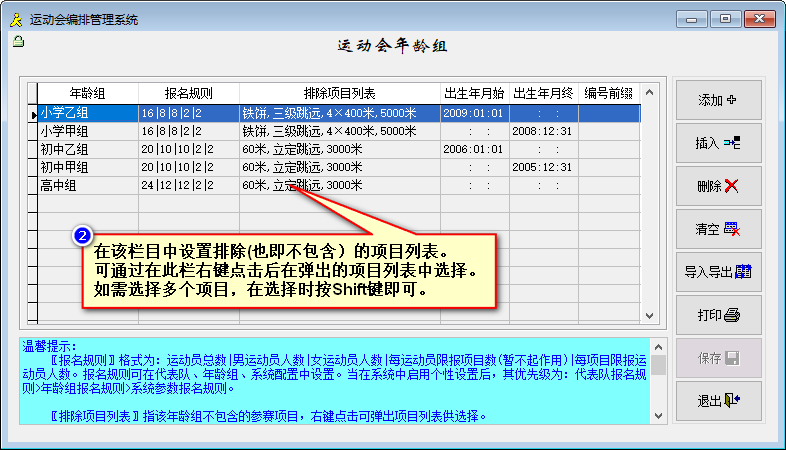Screen dimensions: 786x450
Task: Open the 导入导出 import/export function
Action: coord(717,272)
